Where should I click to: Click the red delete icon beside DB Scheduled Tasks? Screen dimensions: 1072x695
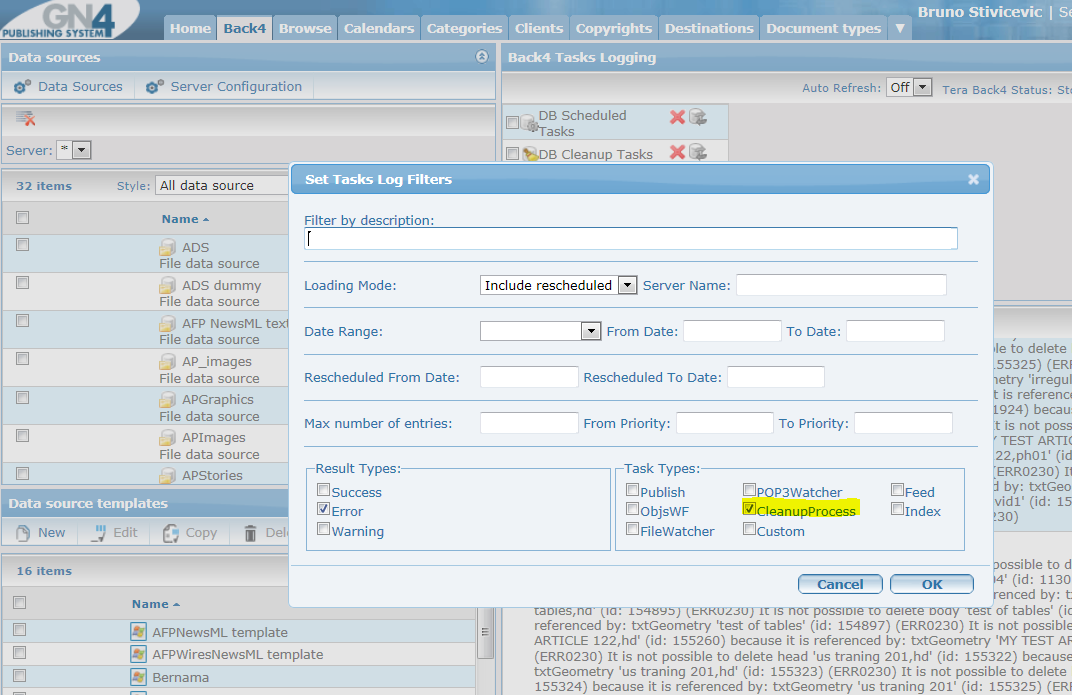677,117
